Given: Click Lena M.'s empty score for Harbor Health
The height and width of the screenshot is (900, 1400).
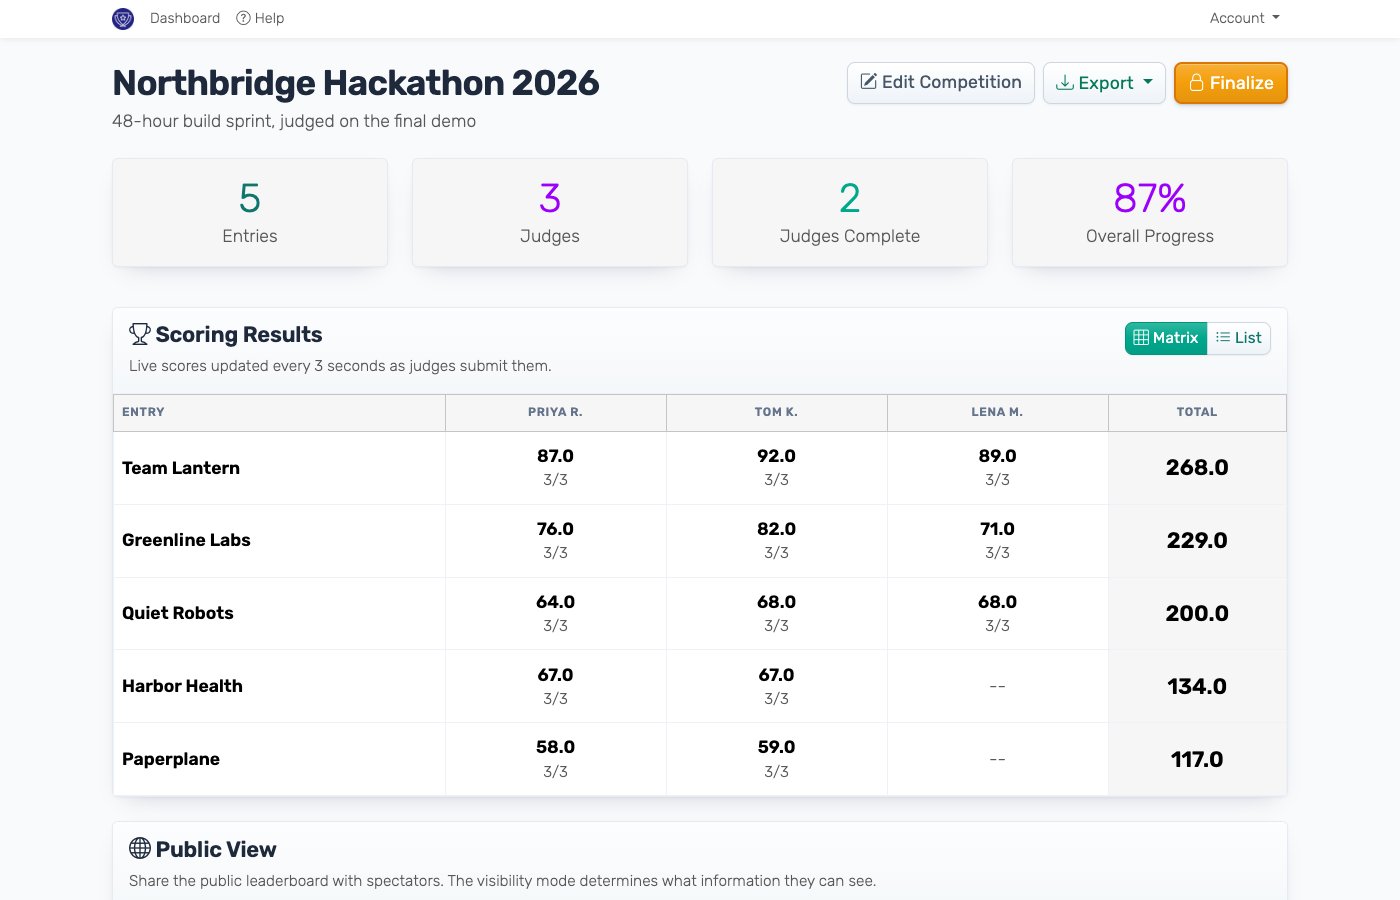Looking at the screenshot, I should (x=998, y=686).
